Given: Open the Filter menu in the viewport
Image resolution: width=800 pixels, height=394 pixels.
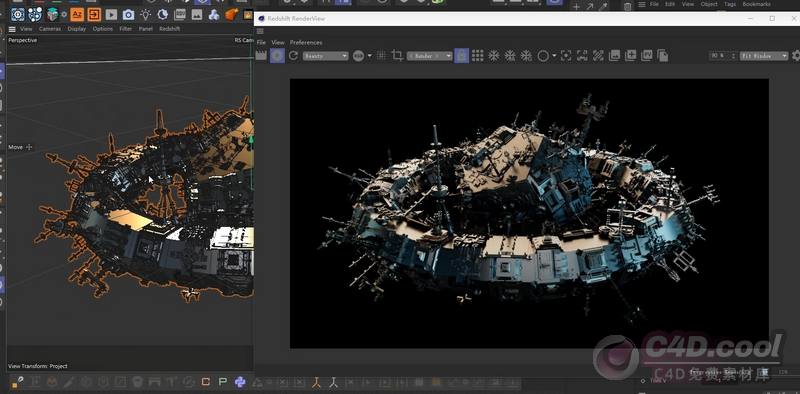Looking at the screenshot, I should coord(126,29).
